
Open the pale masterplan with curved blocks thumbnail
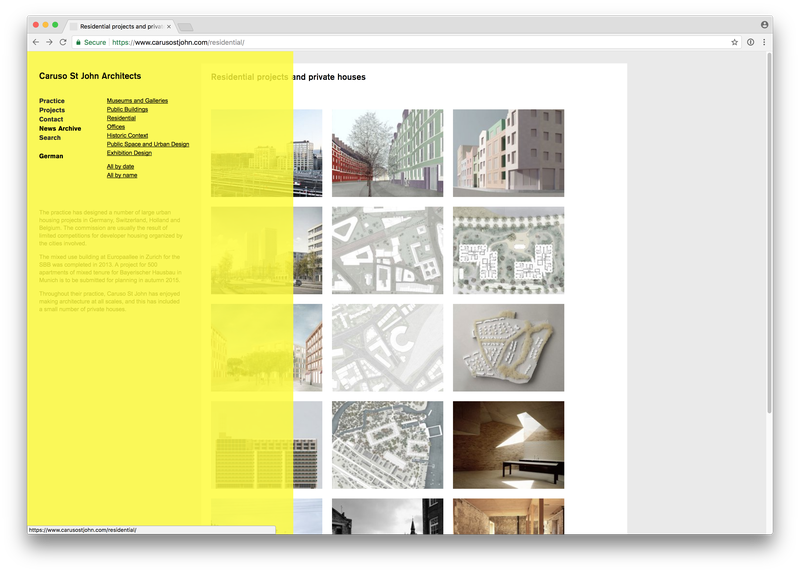pos(388,347)
